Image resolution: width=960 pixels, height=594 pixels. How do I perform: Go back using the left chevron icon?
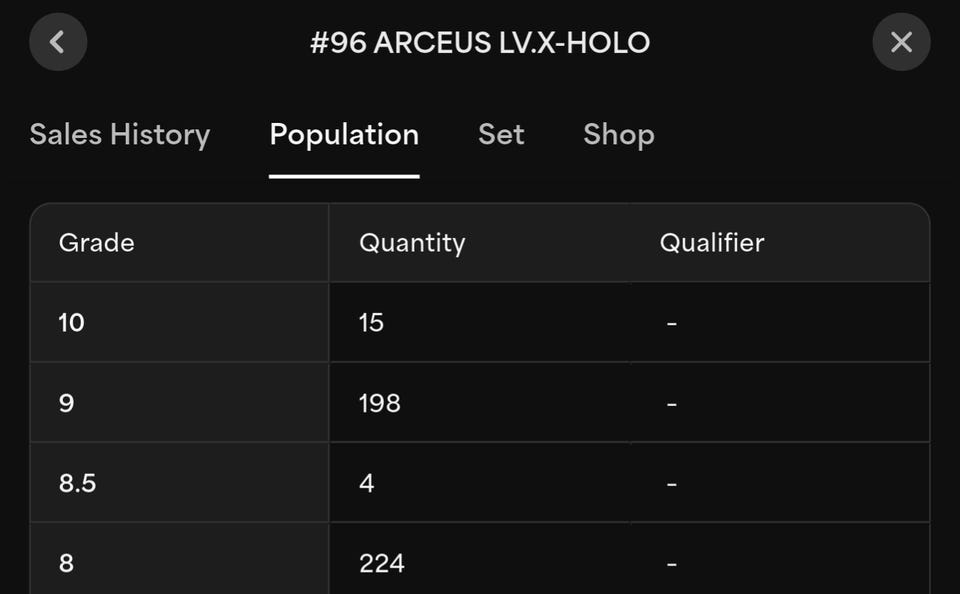tap(58, 42)
